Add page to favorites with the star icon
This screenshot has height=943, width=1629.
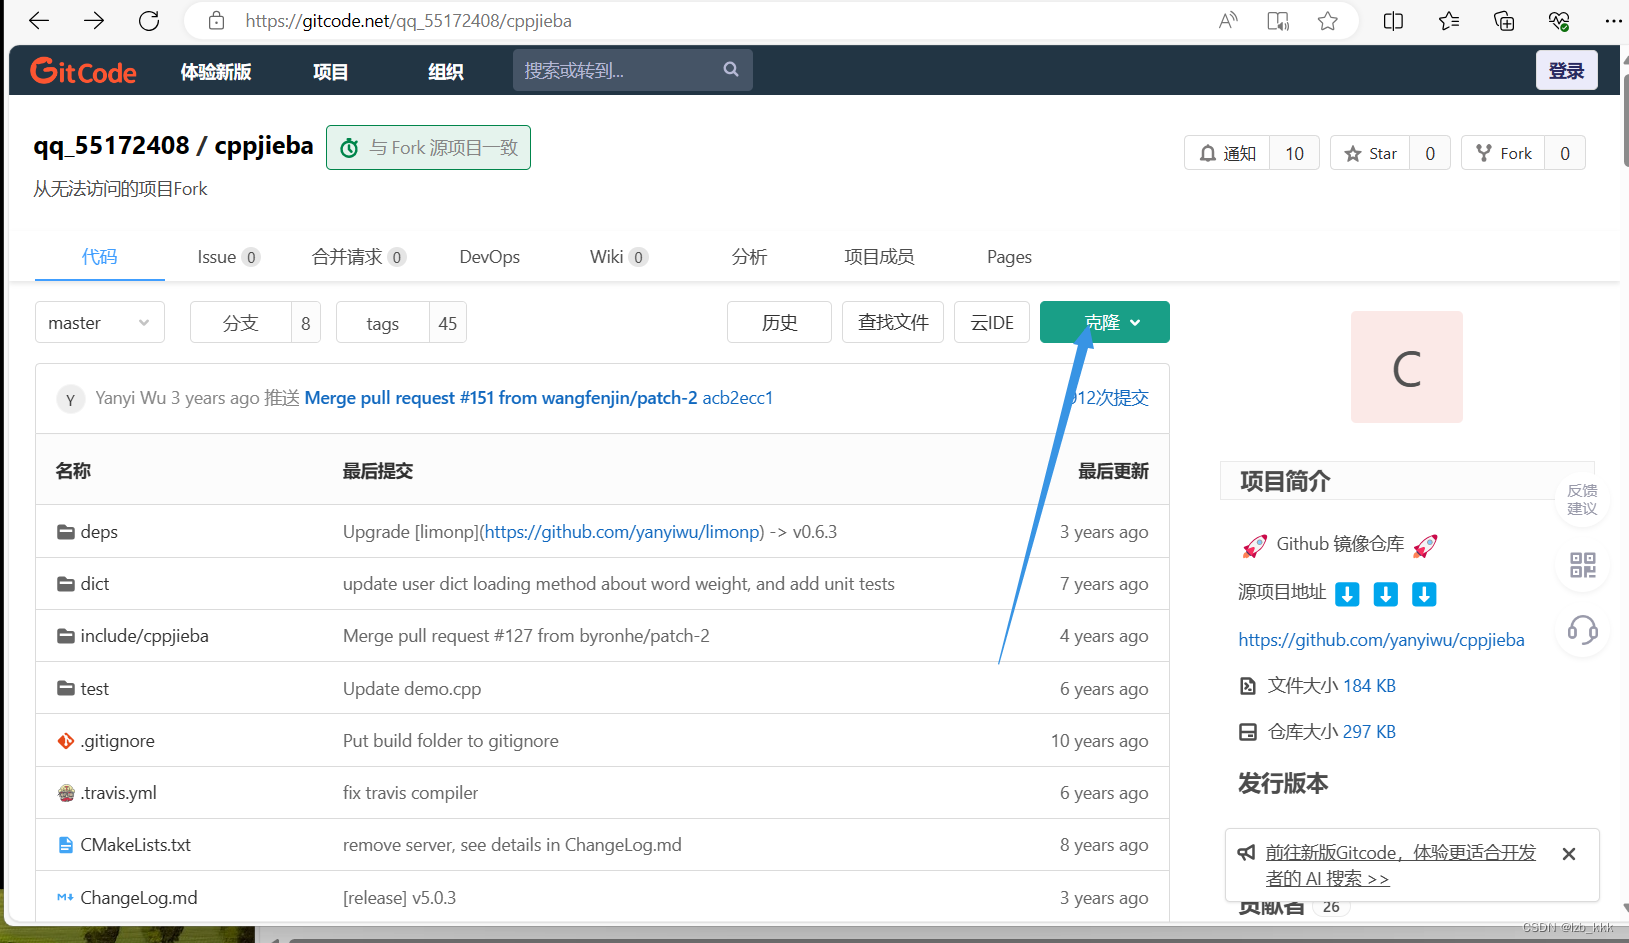pyautogui.click(x=1327, y=21)
